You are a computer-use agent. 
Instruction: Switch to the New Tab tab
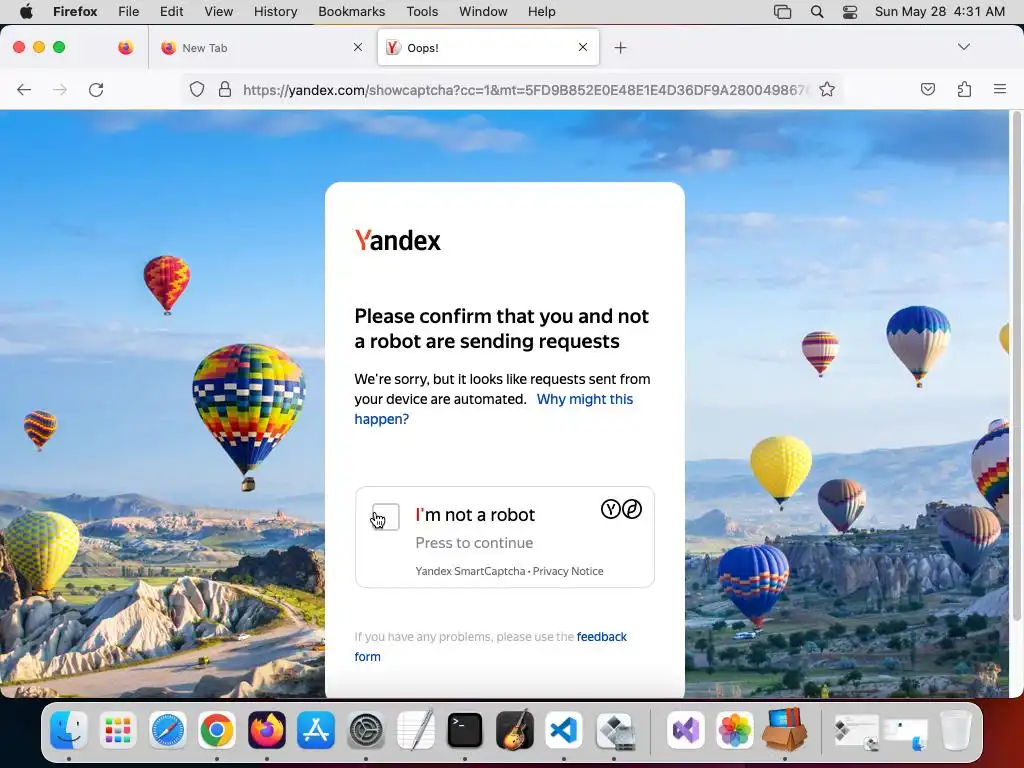262,48
